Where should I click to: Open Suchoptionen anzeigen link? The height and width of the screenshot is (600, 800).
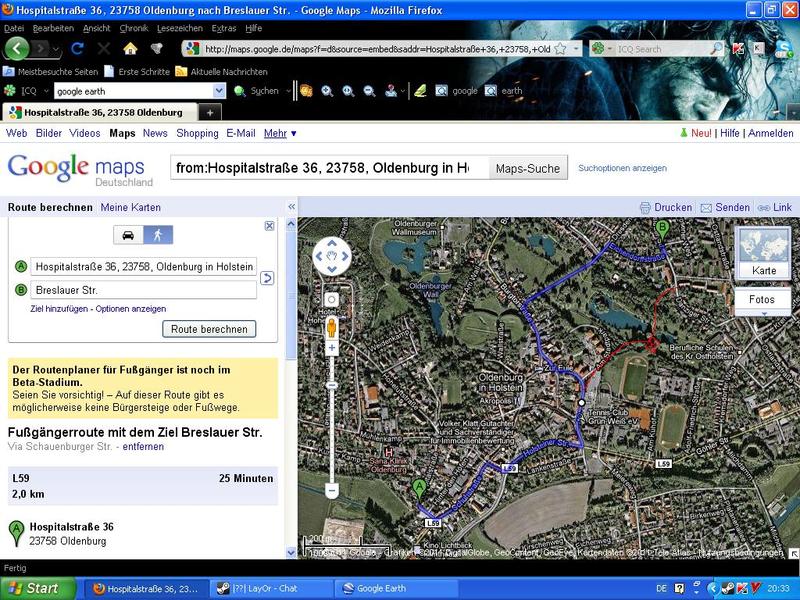[x=622, y=168]
